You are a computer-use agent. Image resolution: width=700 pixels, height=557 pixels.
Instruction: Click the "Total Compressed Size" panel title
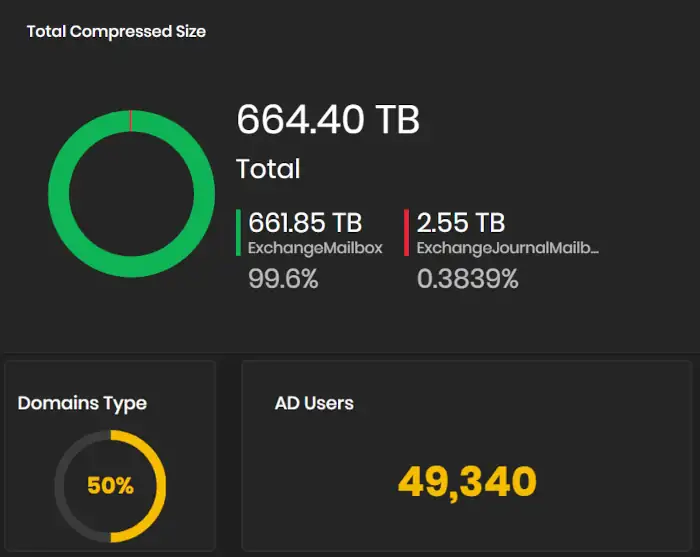pyautogui.click(x=116, y=31)
